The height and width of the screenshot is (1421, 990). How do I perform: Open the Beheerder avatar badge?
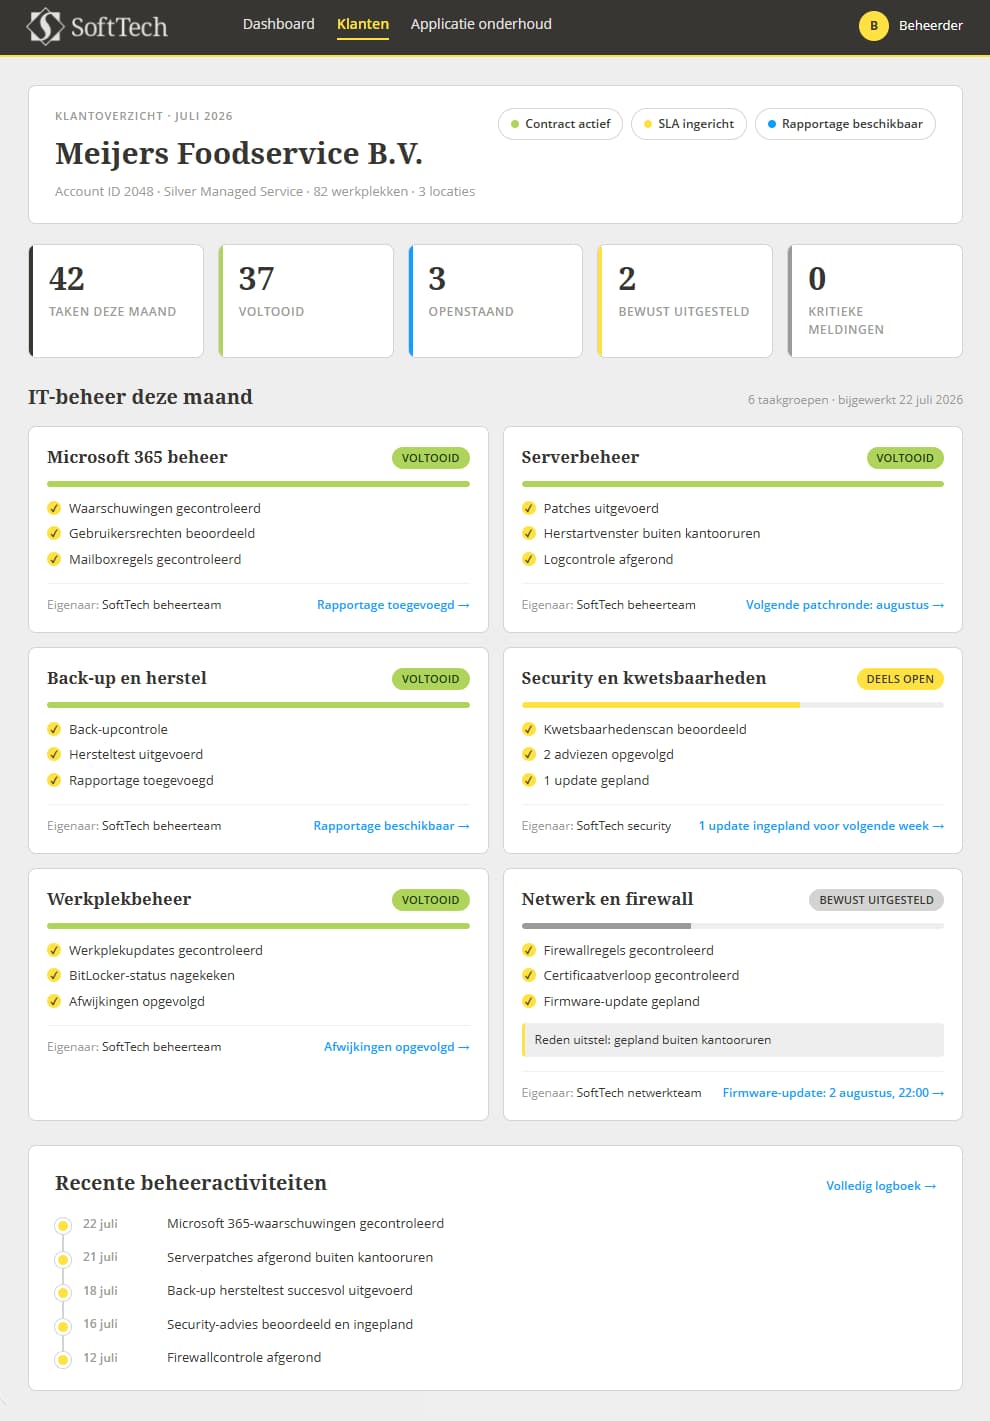click(874, 26)
